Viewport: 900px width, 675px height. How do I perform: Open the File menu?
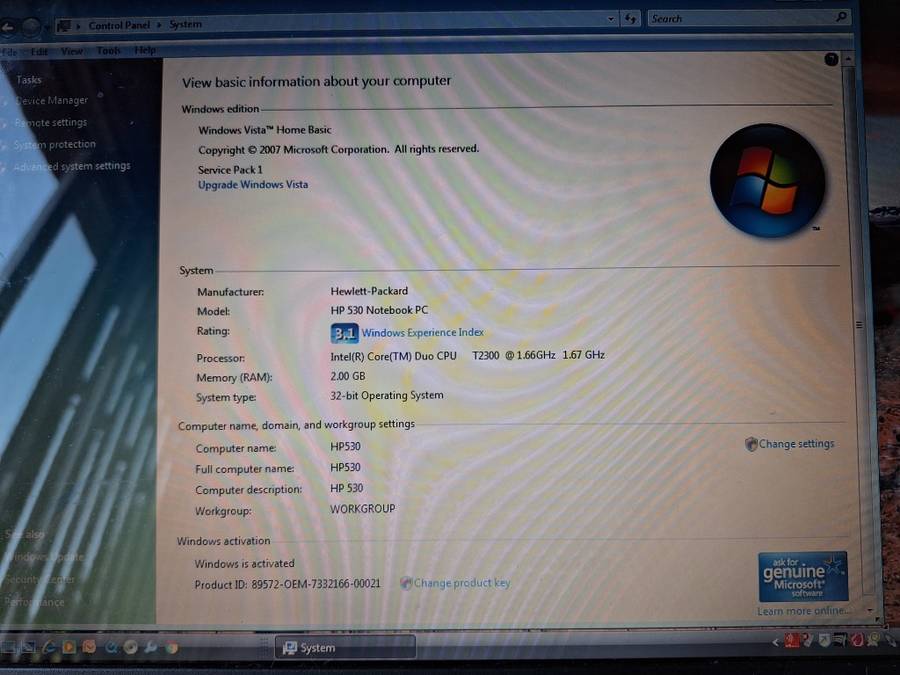pos(9,51)
